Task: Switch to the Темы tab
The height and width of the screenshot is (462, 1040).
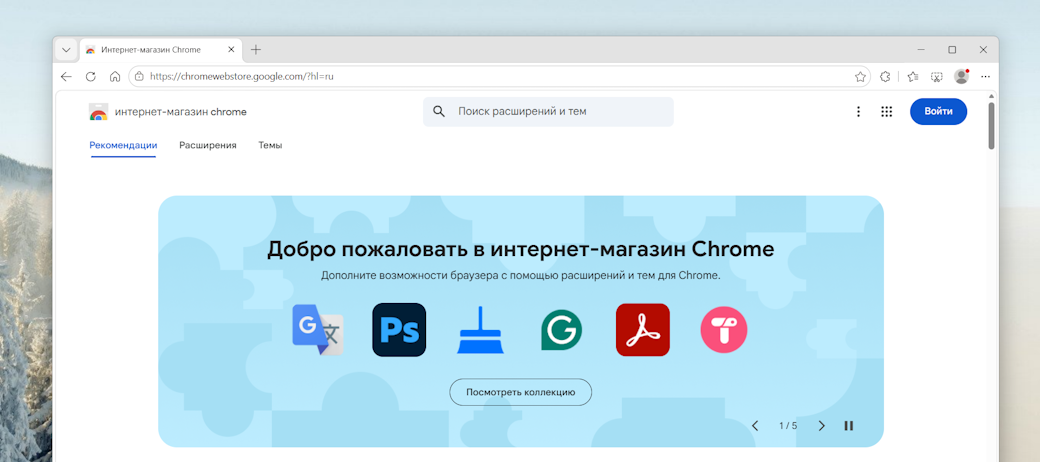Action: click(x=270, y=145)
